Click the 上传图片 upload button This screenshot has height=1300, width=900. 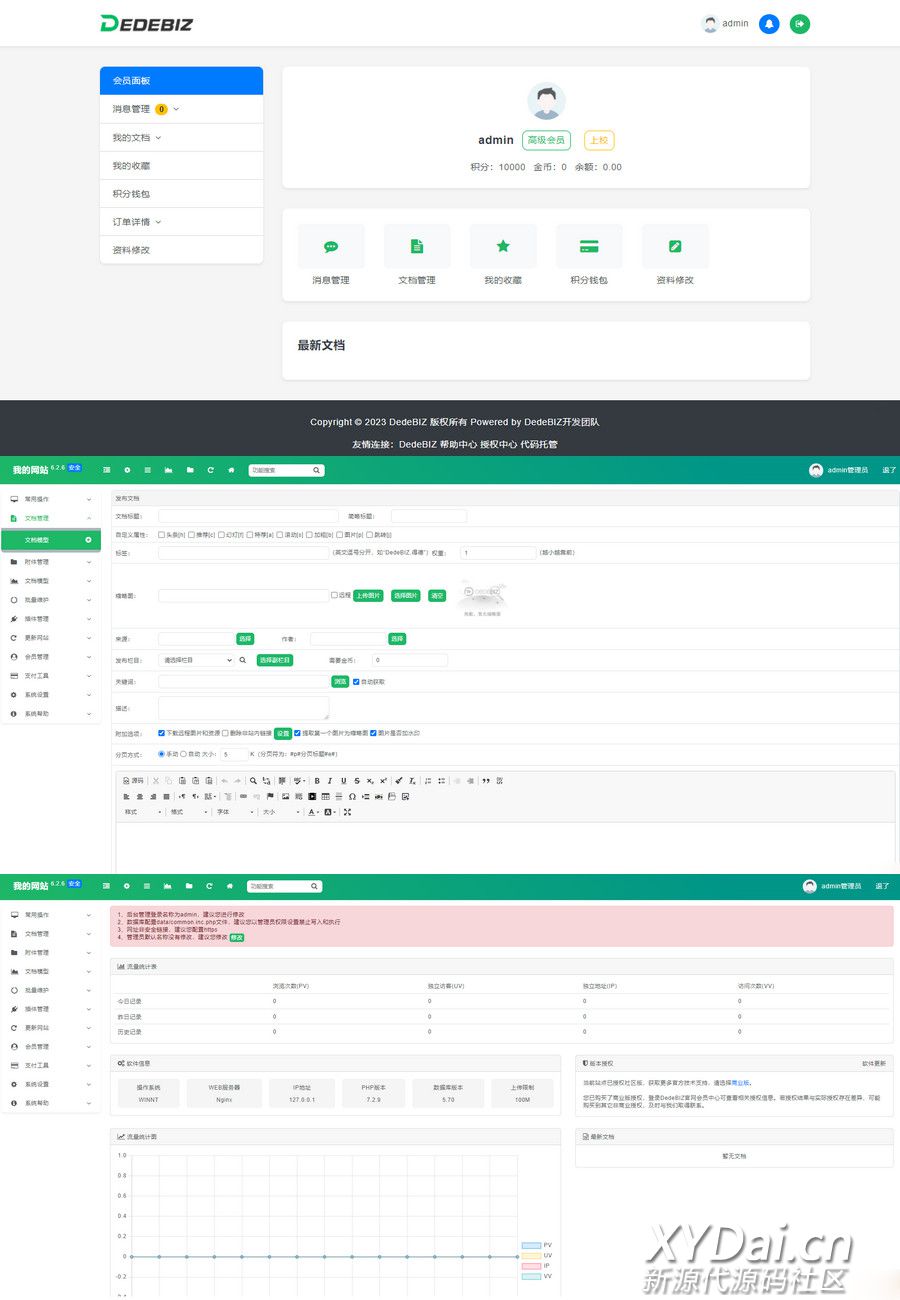pyautogui.click(x=368, y=595)
